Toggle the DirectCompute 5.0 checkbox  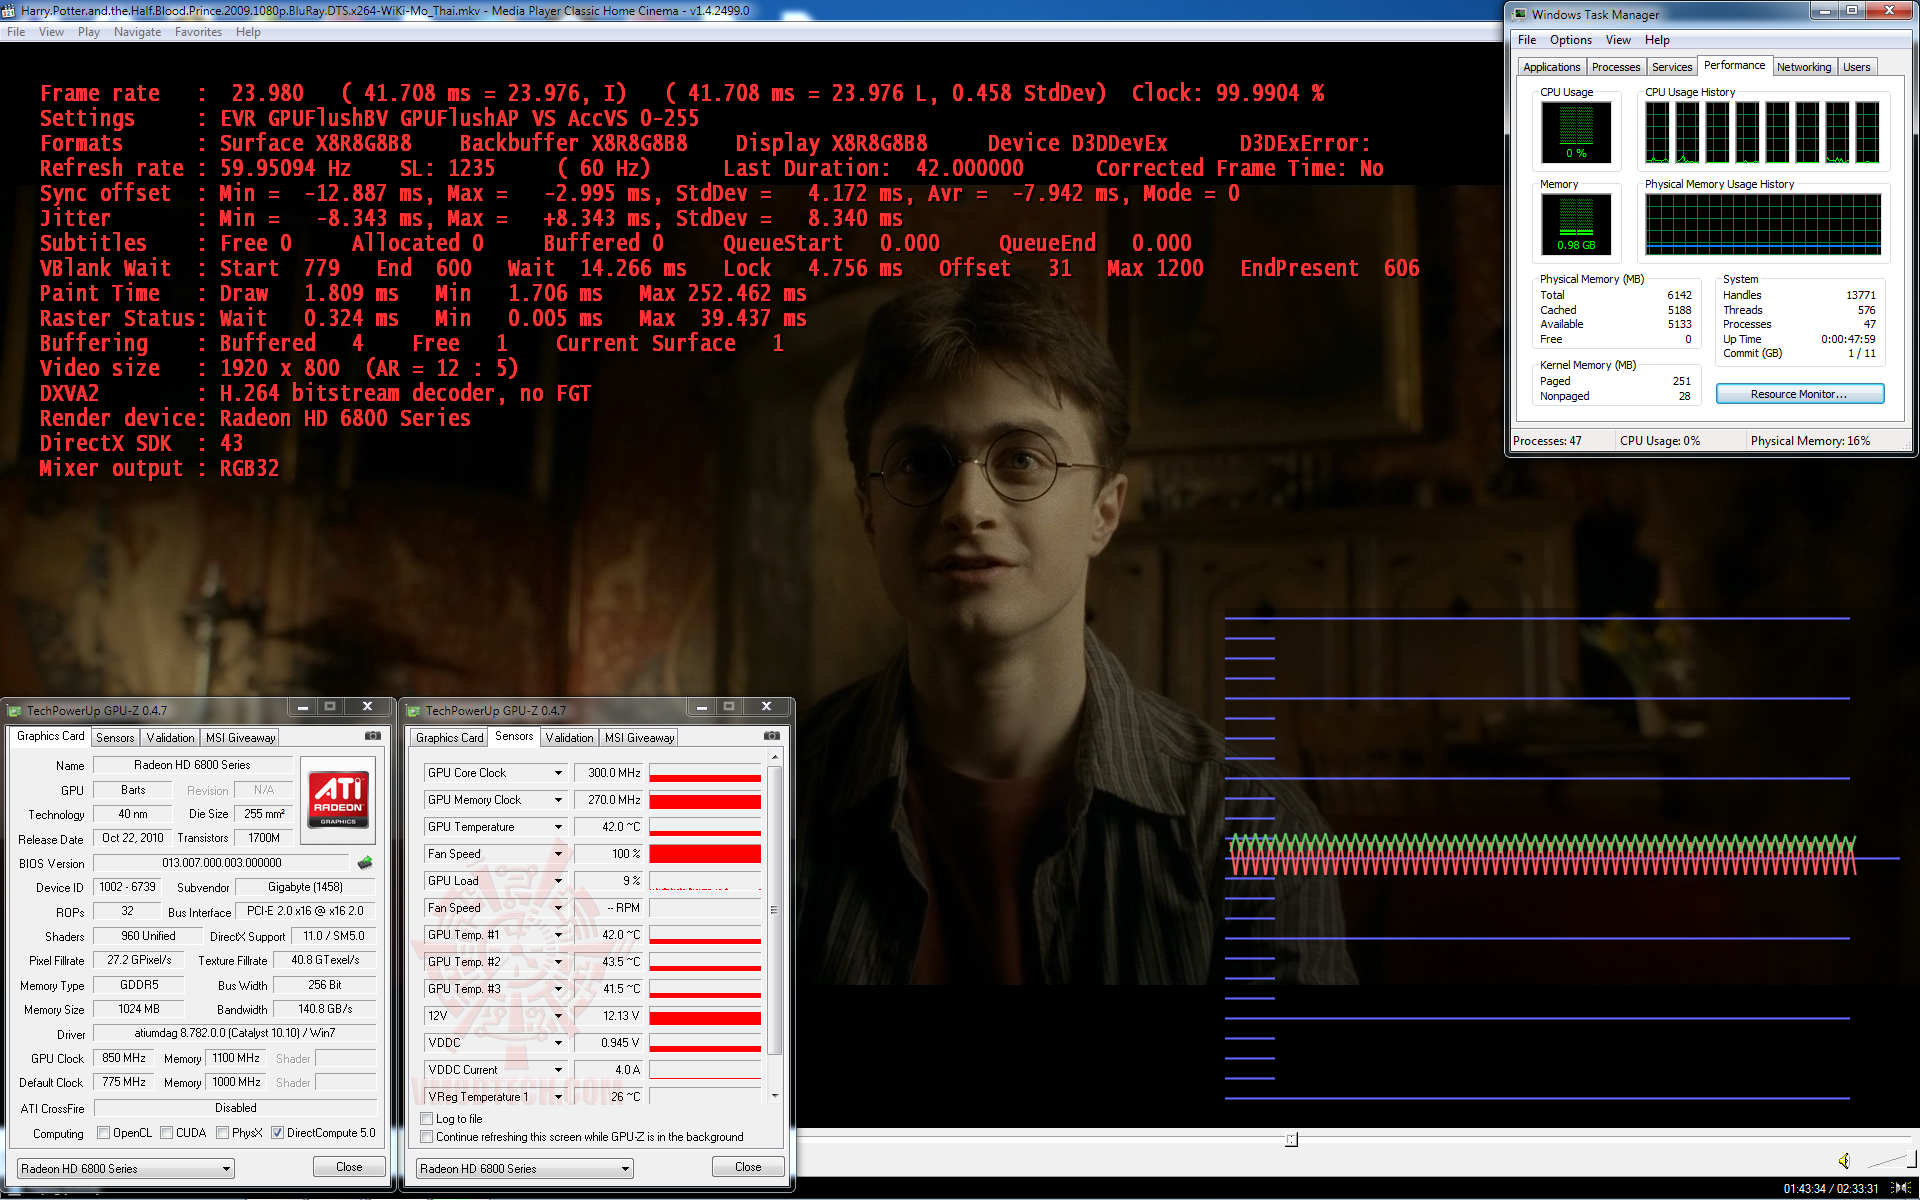[x=278, y=1133]
